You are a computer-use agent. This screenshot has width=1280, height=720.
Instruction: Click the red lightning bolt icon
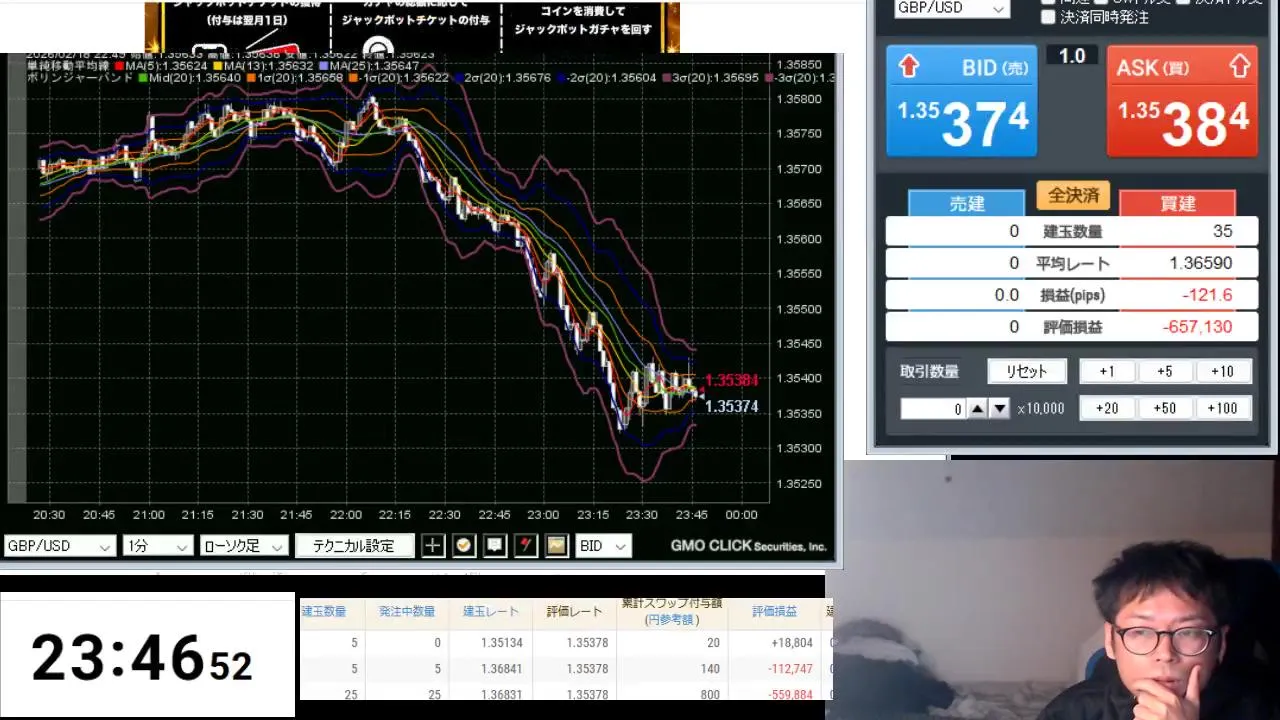click(x=526, y=545)
